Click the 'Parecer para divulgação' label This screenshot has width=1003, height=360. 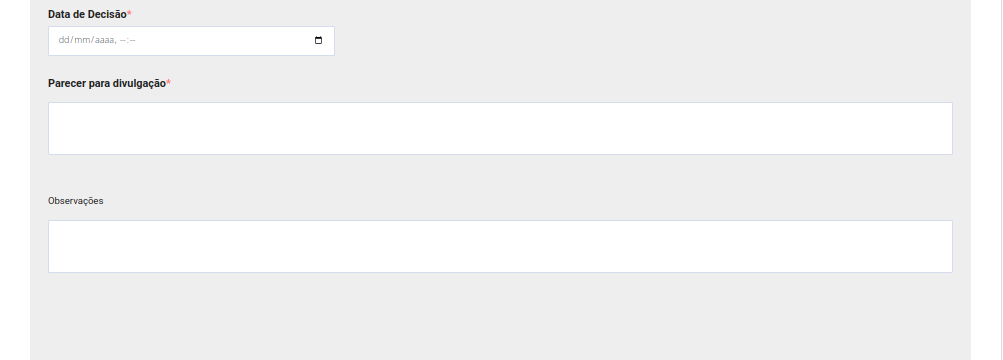(107, 84)
